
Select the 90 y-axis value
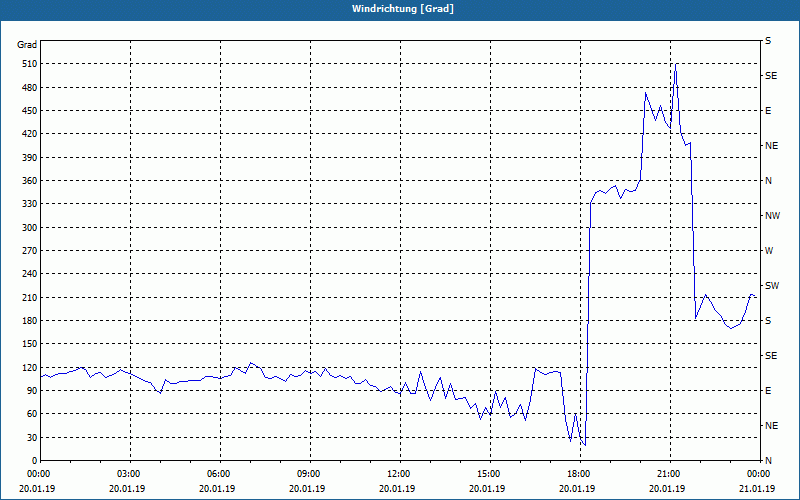click(x=31, y=391)
